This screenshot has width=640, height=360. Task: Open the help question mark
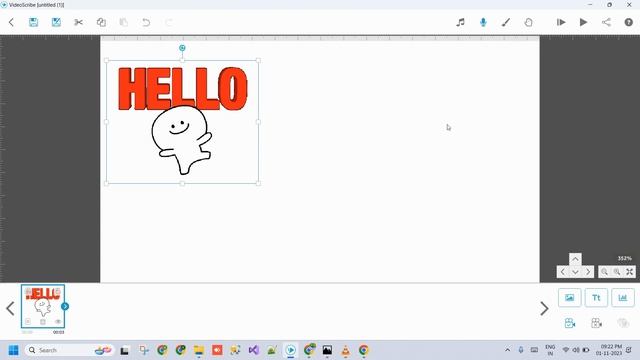[629, 22]
